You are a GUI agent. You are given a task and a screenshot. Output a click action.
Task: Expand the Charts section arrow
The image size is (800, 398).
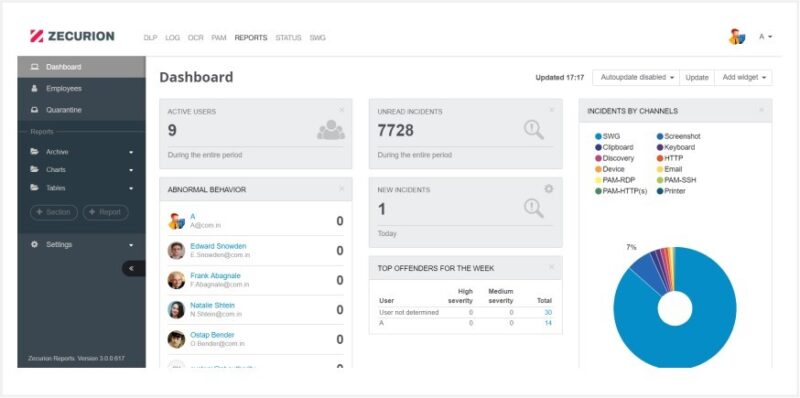131,170
